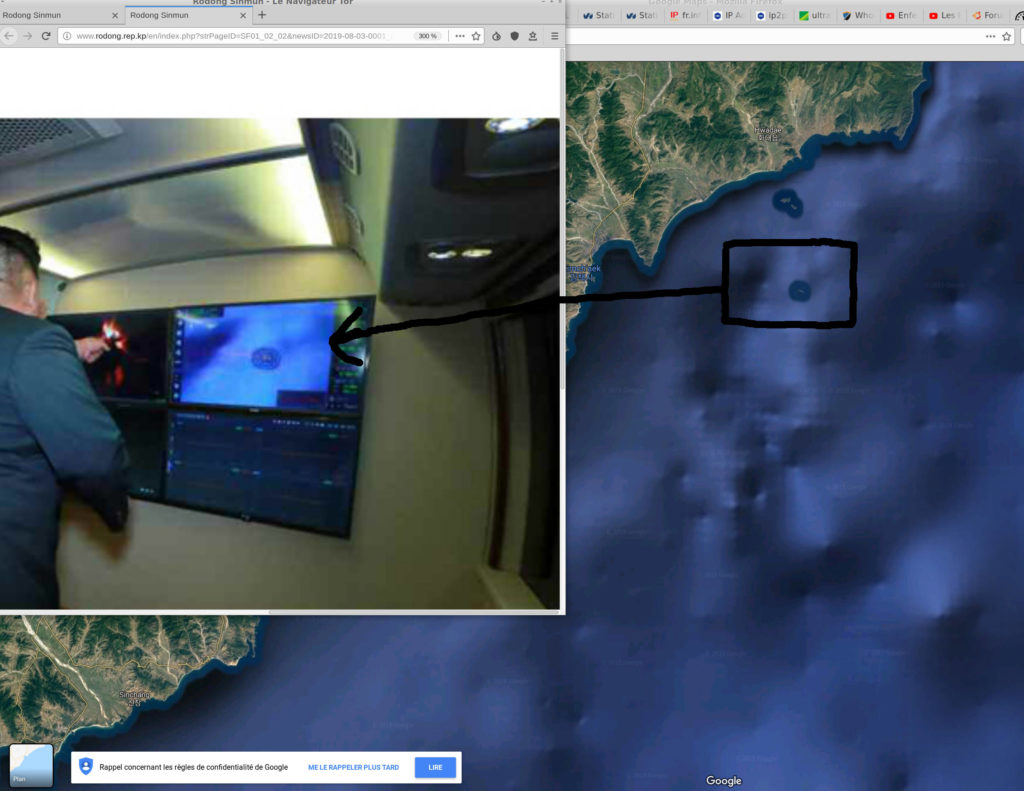The width and height of the screenshot is (1024, 791).
Task: Reset the 300 % zoom indicator
Action: [428, 36]
